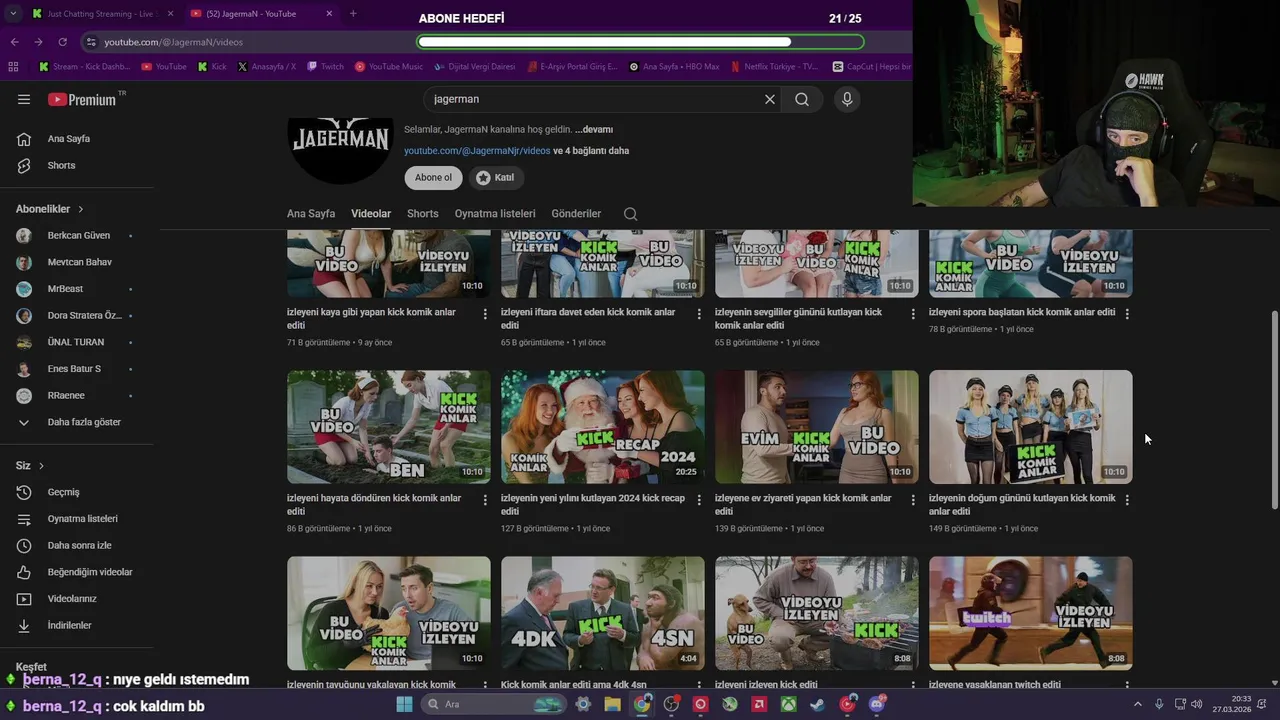Switch to Just Chatting Streaming browser tab
Viewport: 1280px width, 720px height.
tap(100, 14)
